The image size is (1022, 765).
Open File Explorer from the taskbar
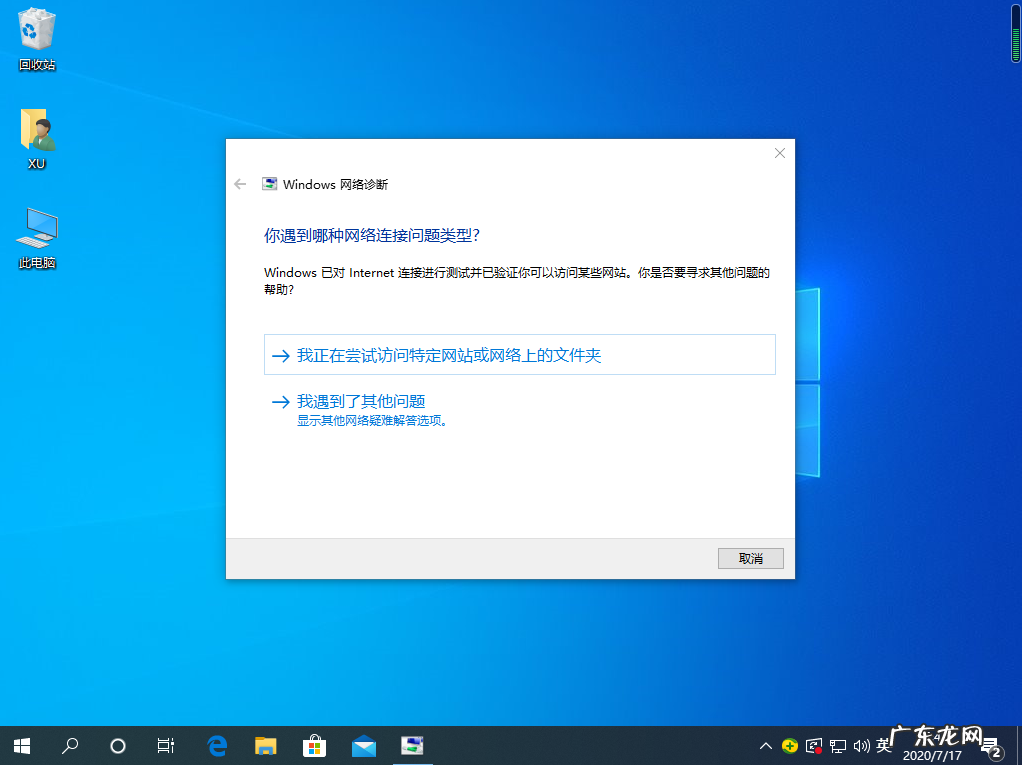pos(265,746)
